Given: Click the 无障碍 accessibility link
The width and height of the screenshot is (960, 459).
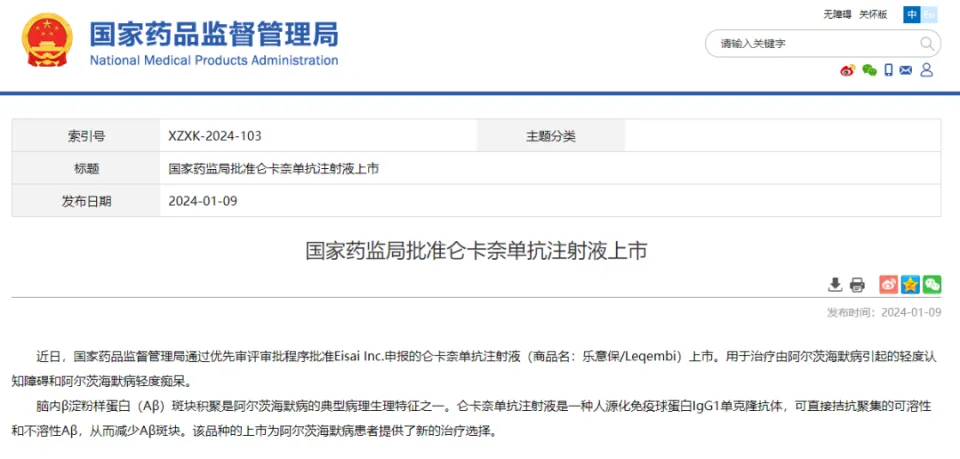Looking at the screenshot, I should coord(837,15).
